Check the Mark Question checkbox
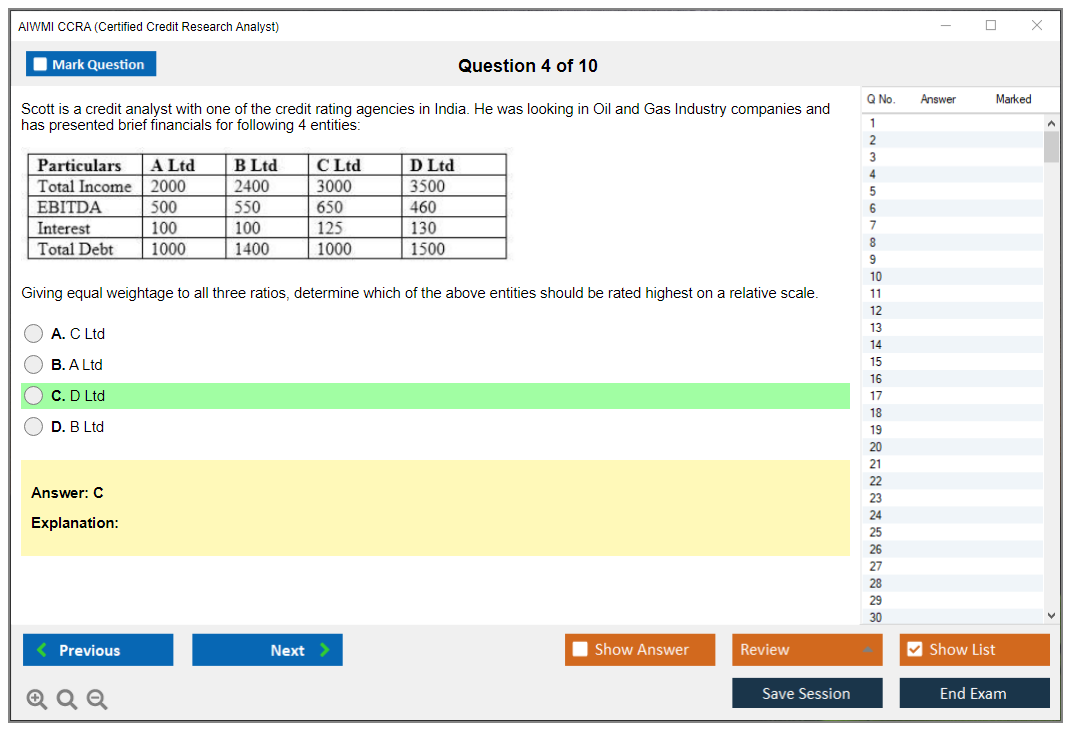This screenshot has width=1075, height=735. coord(41,64)
